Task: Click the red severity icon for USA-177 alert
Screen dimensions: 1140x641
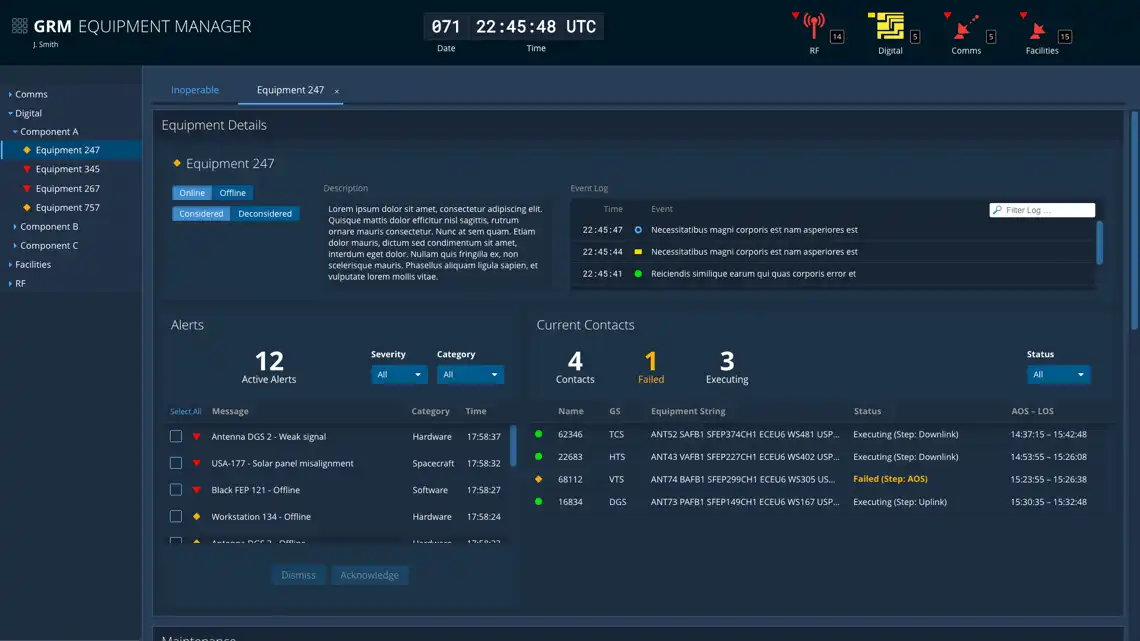Action: (x=196, y=463)
